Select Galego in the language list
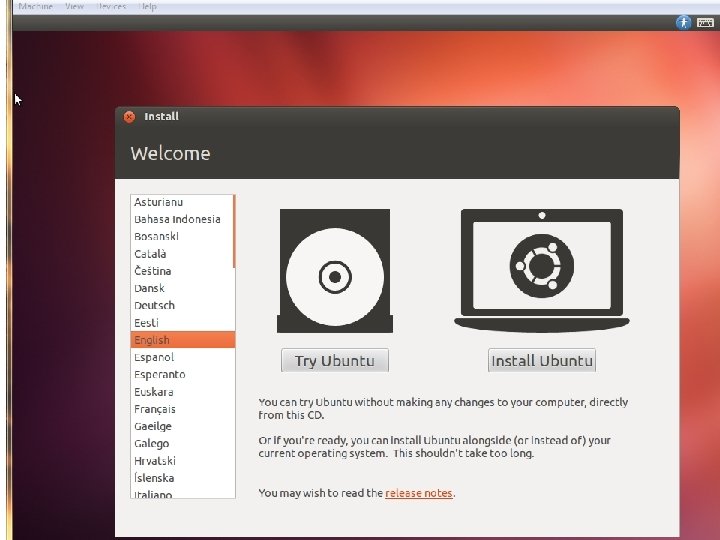Image resolution: width=720 pixels, height=540 pixels. click(x=182, y=444)
